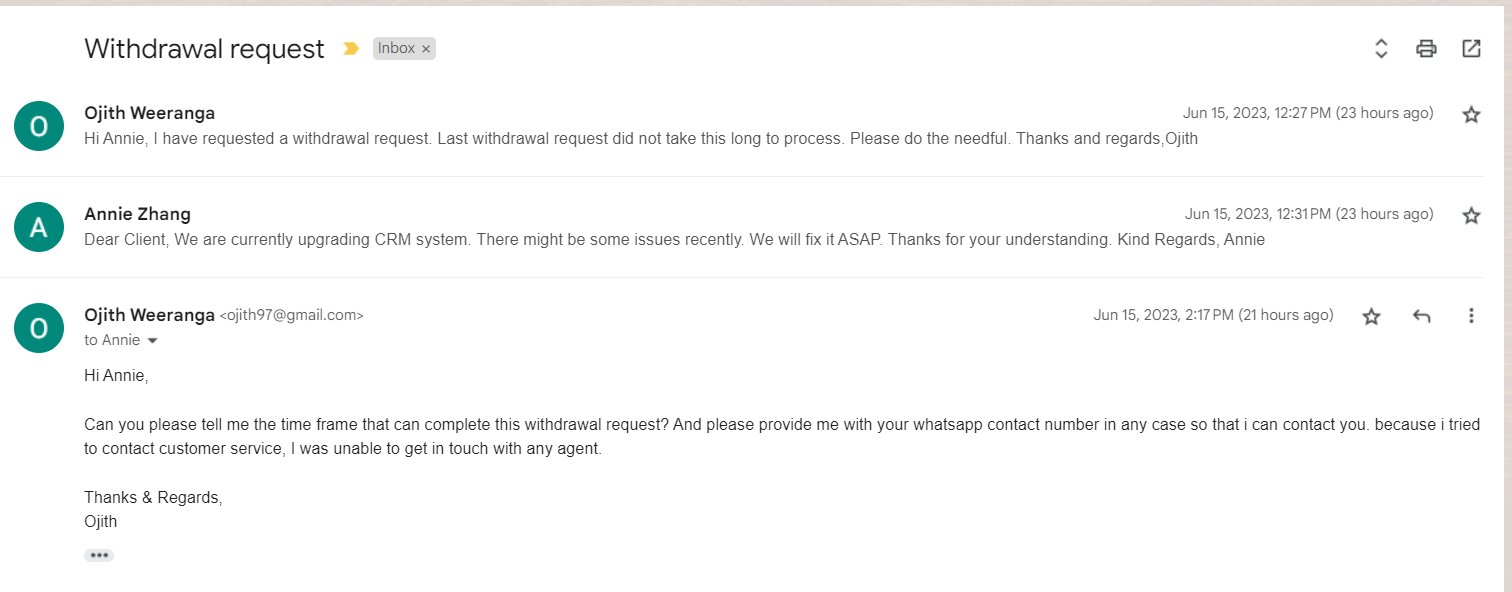Viewport: 1512px width, 592px height.
Task: Click sender name Ojith Weeranga on last message
Action: pyautogui.click(x=149, y=315)
